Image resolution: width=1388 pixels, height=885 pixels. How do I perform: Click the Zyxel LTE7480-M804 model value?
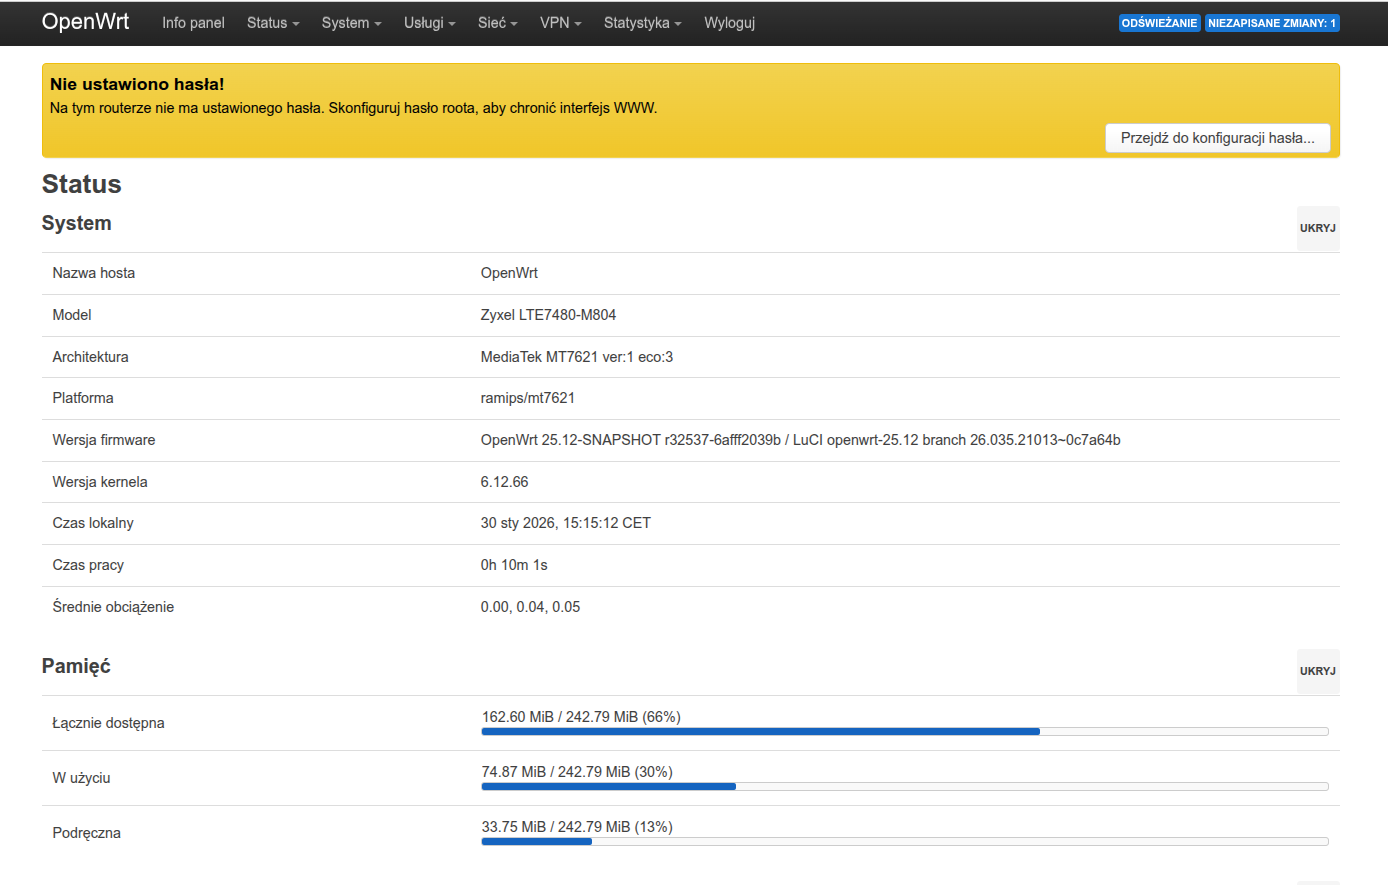548,315
